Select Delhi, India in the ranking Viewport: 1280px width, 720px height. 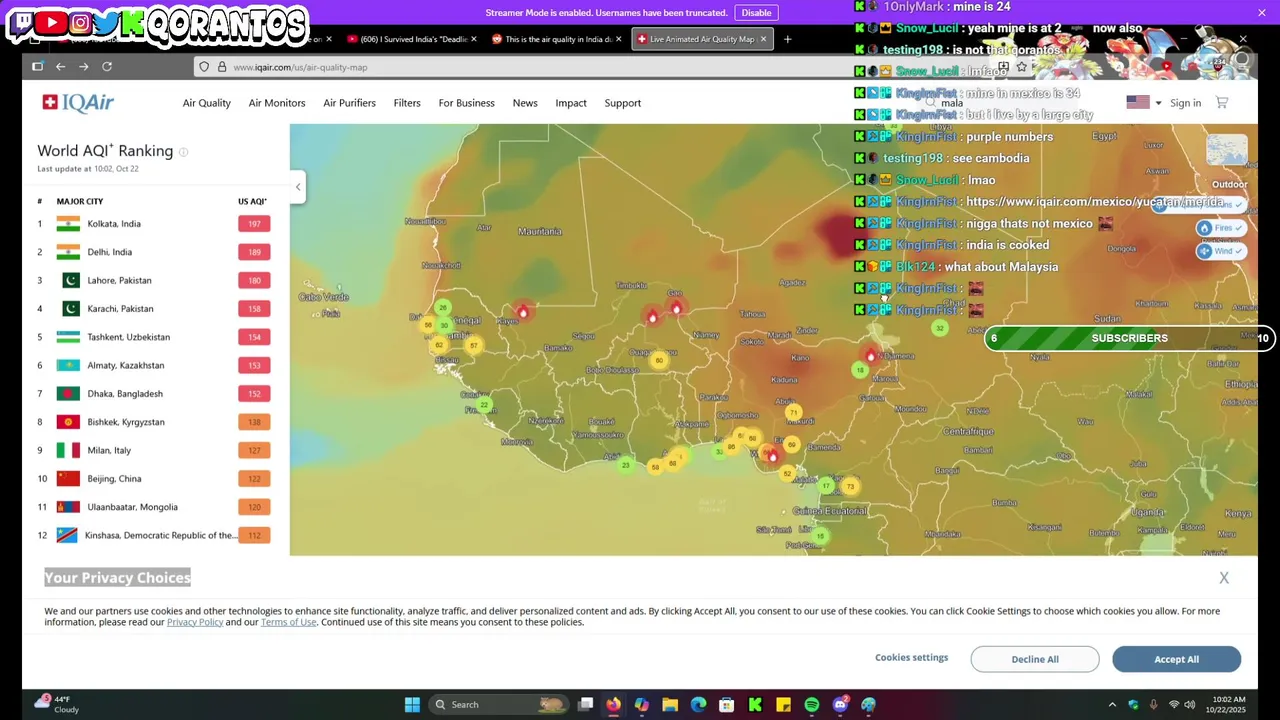coord(154,252)
